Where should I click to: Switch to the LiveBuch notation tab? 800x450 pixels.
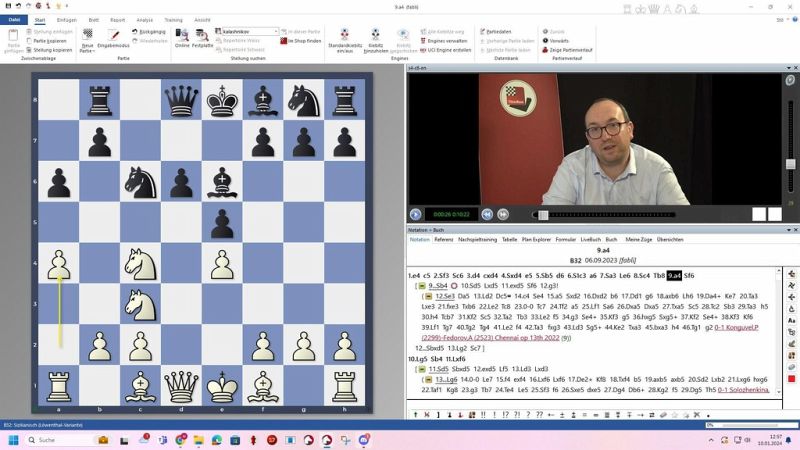592,240
